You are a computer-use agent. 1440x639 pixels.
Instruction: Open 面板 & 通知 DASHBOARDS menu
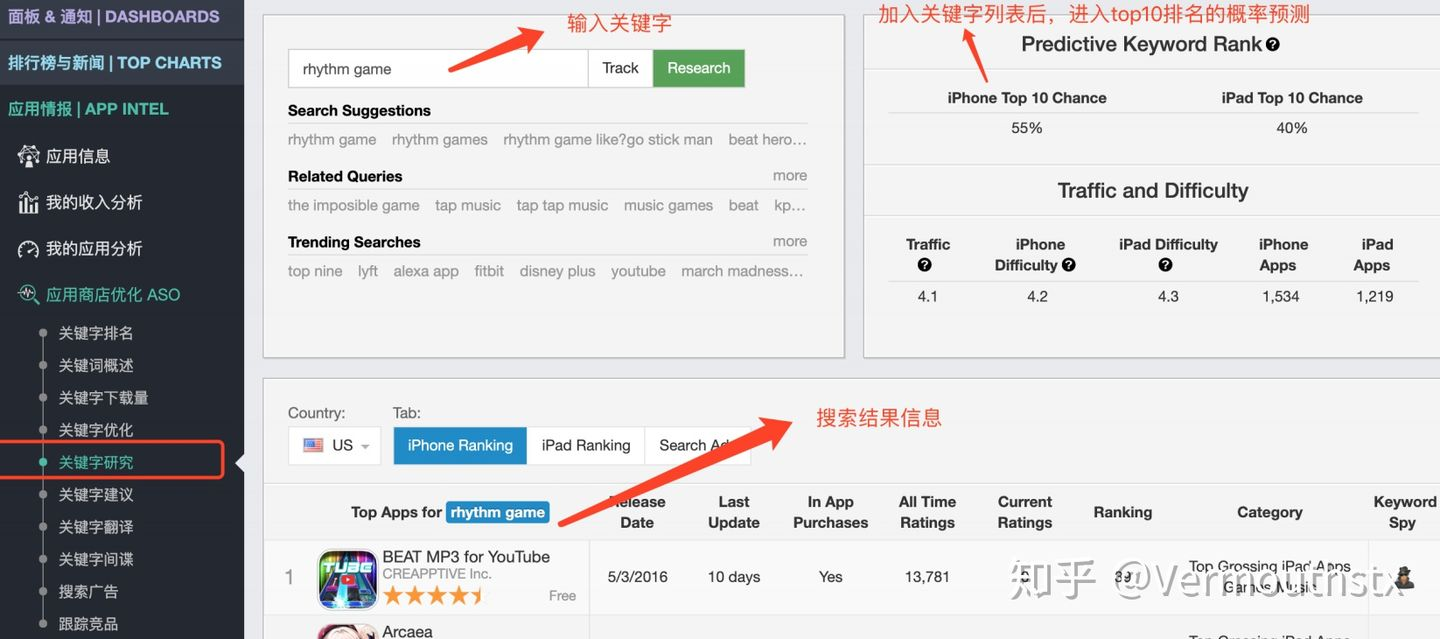click(x=114, y=17)
